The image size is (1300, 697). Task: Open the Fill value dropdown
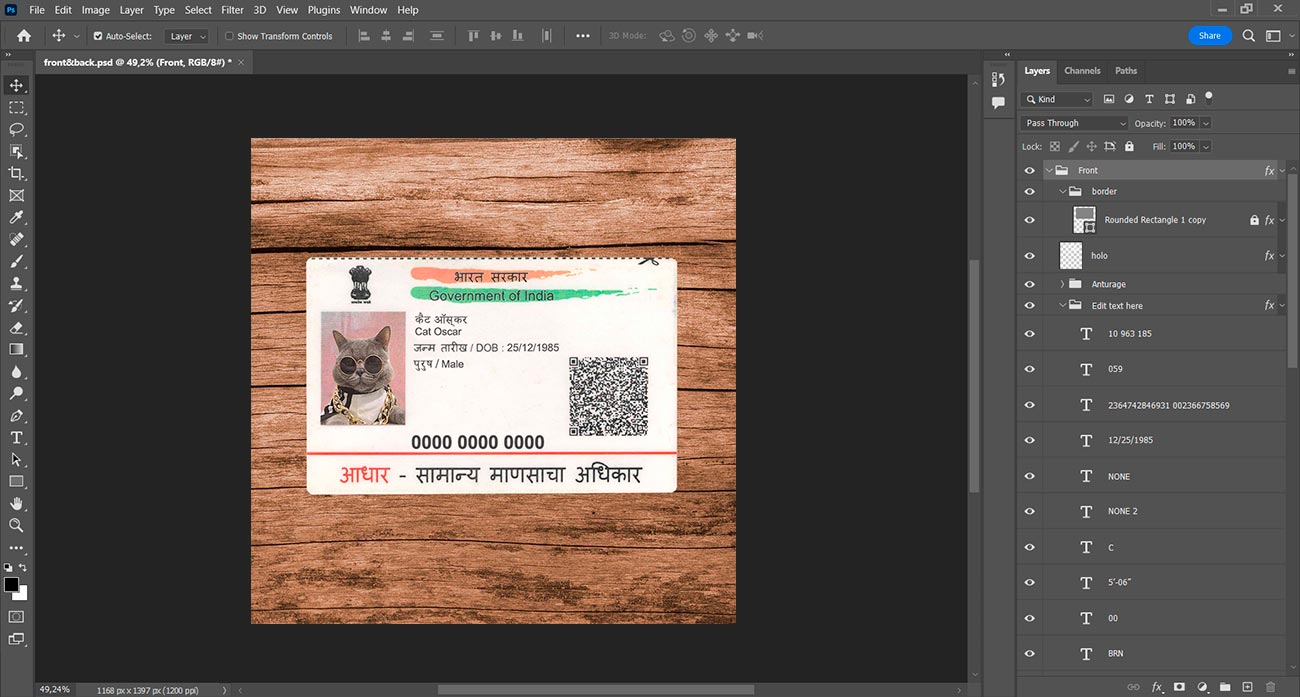pyautogui.click(x=1205, y=146)
